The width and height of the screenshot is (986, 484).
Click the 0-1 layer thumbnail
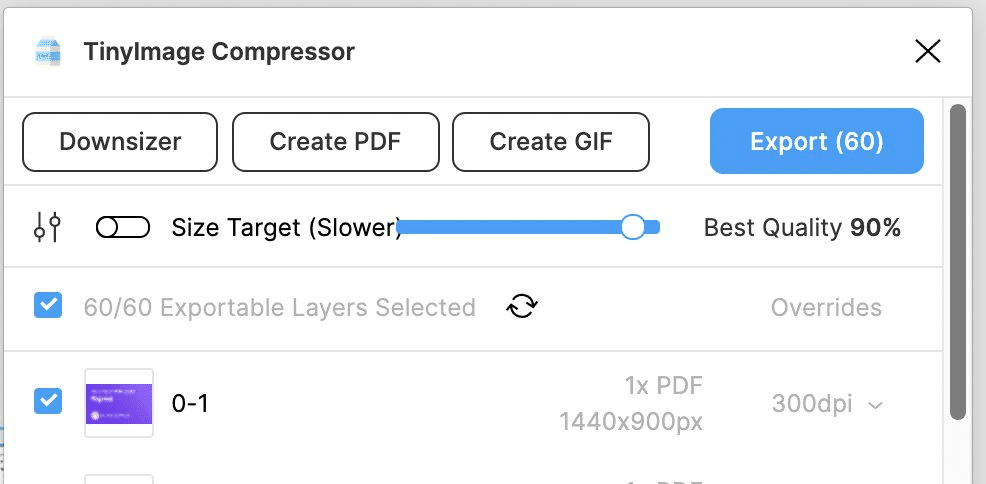pos(119,403)
